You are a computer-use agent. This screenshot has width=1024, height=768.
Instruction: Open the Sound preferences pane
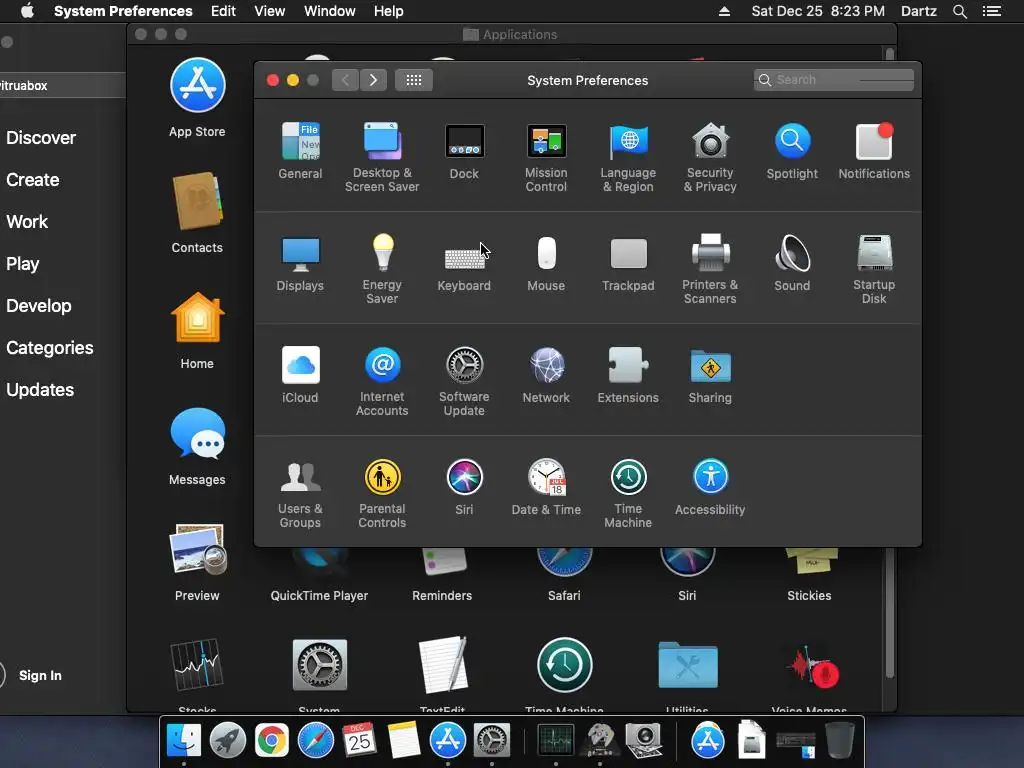pyautogui.click(x=792, y=263)
